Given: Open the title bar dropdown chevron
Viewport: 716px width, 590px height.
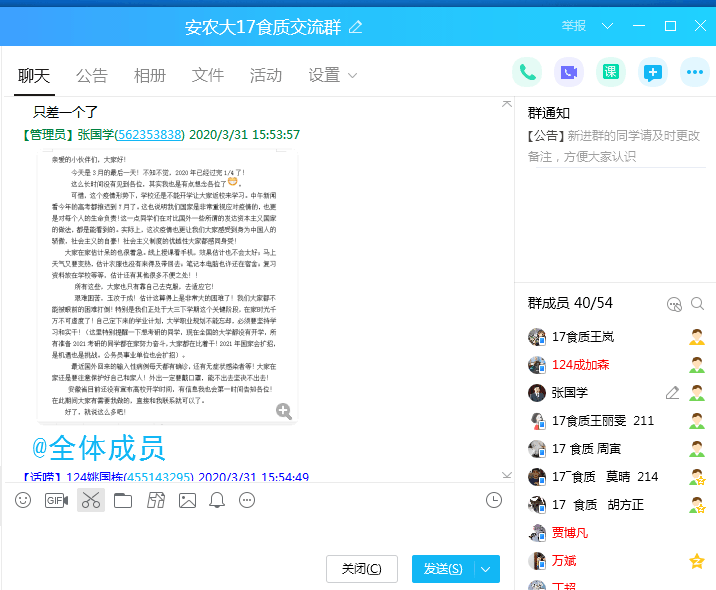Looking at the screenshot, I should click(x=606, y=26).
